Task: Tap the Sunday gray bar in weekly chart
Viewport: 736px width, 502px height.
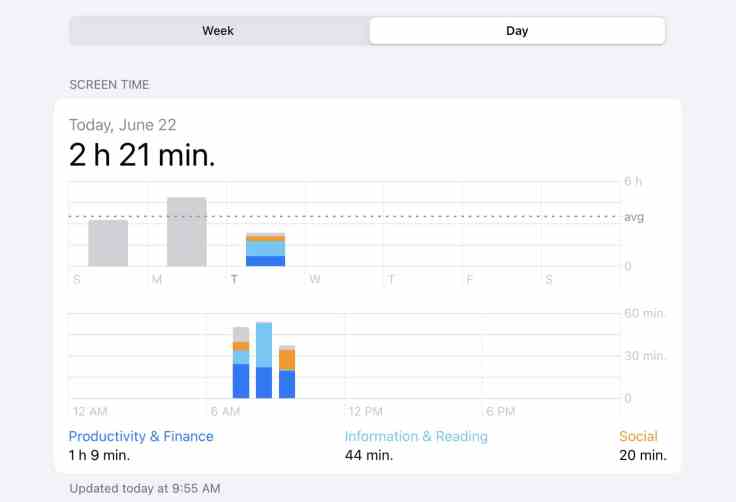Action: click(108, 243)
